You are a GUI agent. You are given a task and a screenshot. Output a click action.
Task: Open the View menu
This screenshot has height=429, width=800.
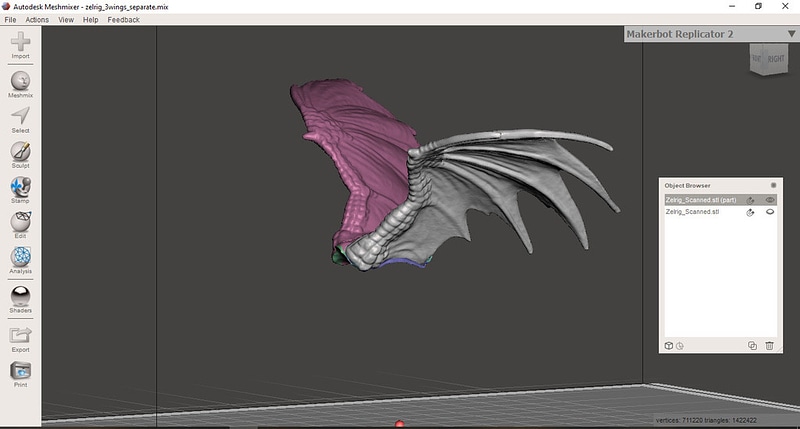(66, 20)
